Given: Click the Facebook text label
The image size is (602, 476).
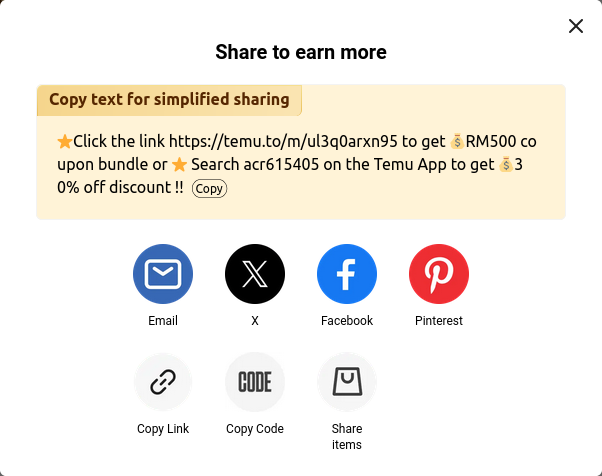Looking at the screenshot, I should point(347,321).
